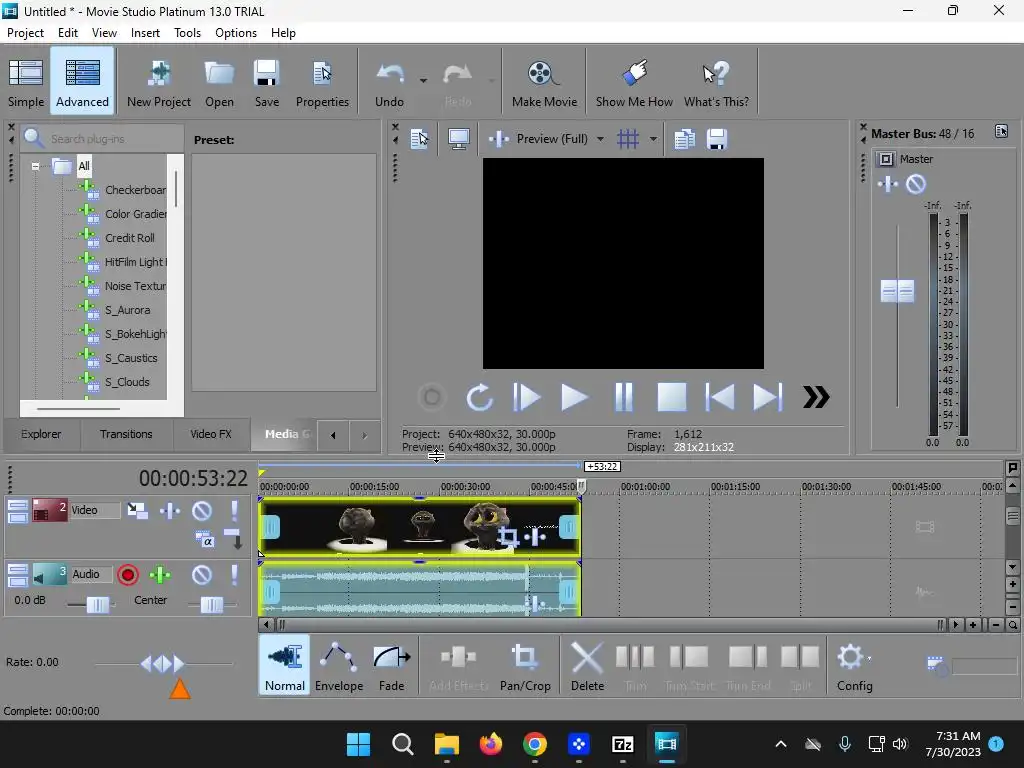Screen dimensions: 1024x768
Task: Collapse the All plug-ins folder
Action: coord(35,166)
